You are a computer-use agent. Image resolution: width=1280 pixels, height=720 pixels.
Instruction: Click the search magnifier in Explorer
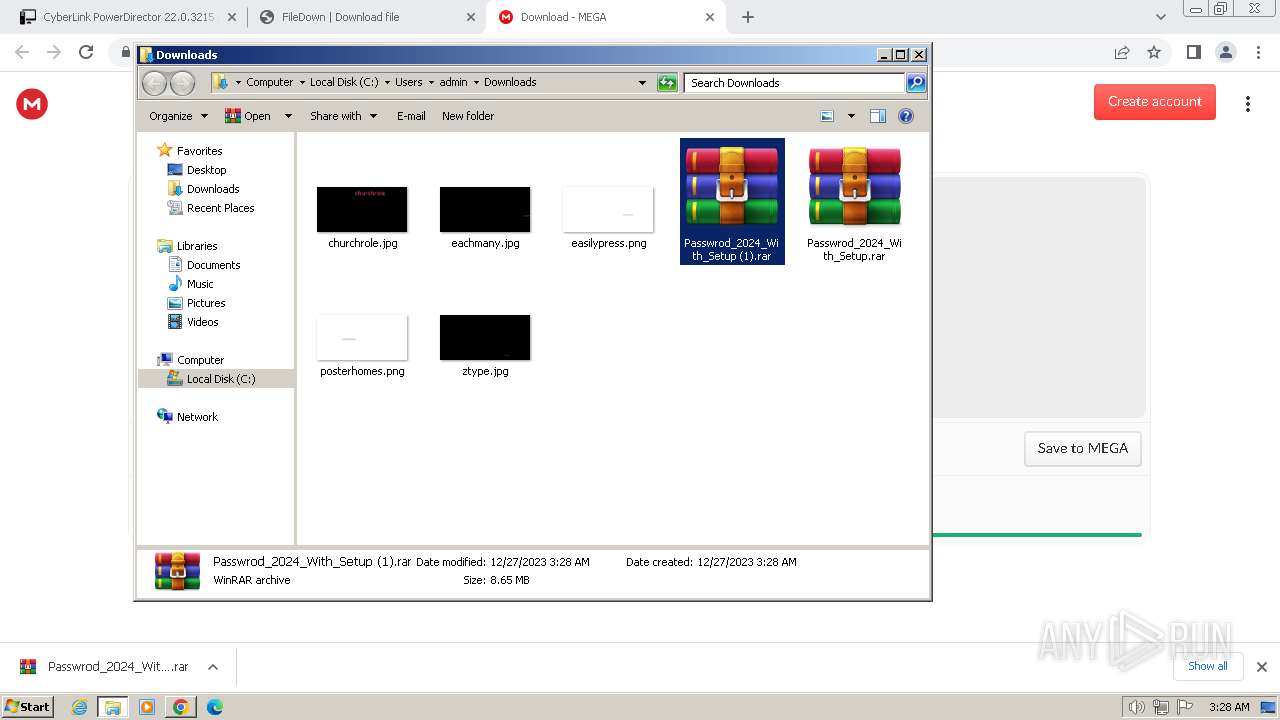tap(915, 83)
